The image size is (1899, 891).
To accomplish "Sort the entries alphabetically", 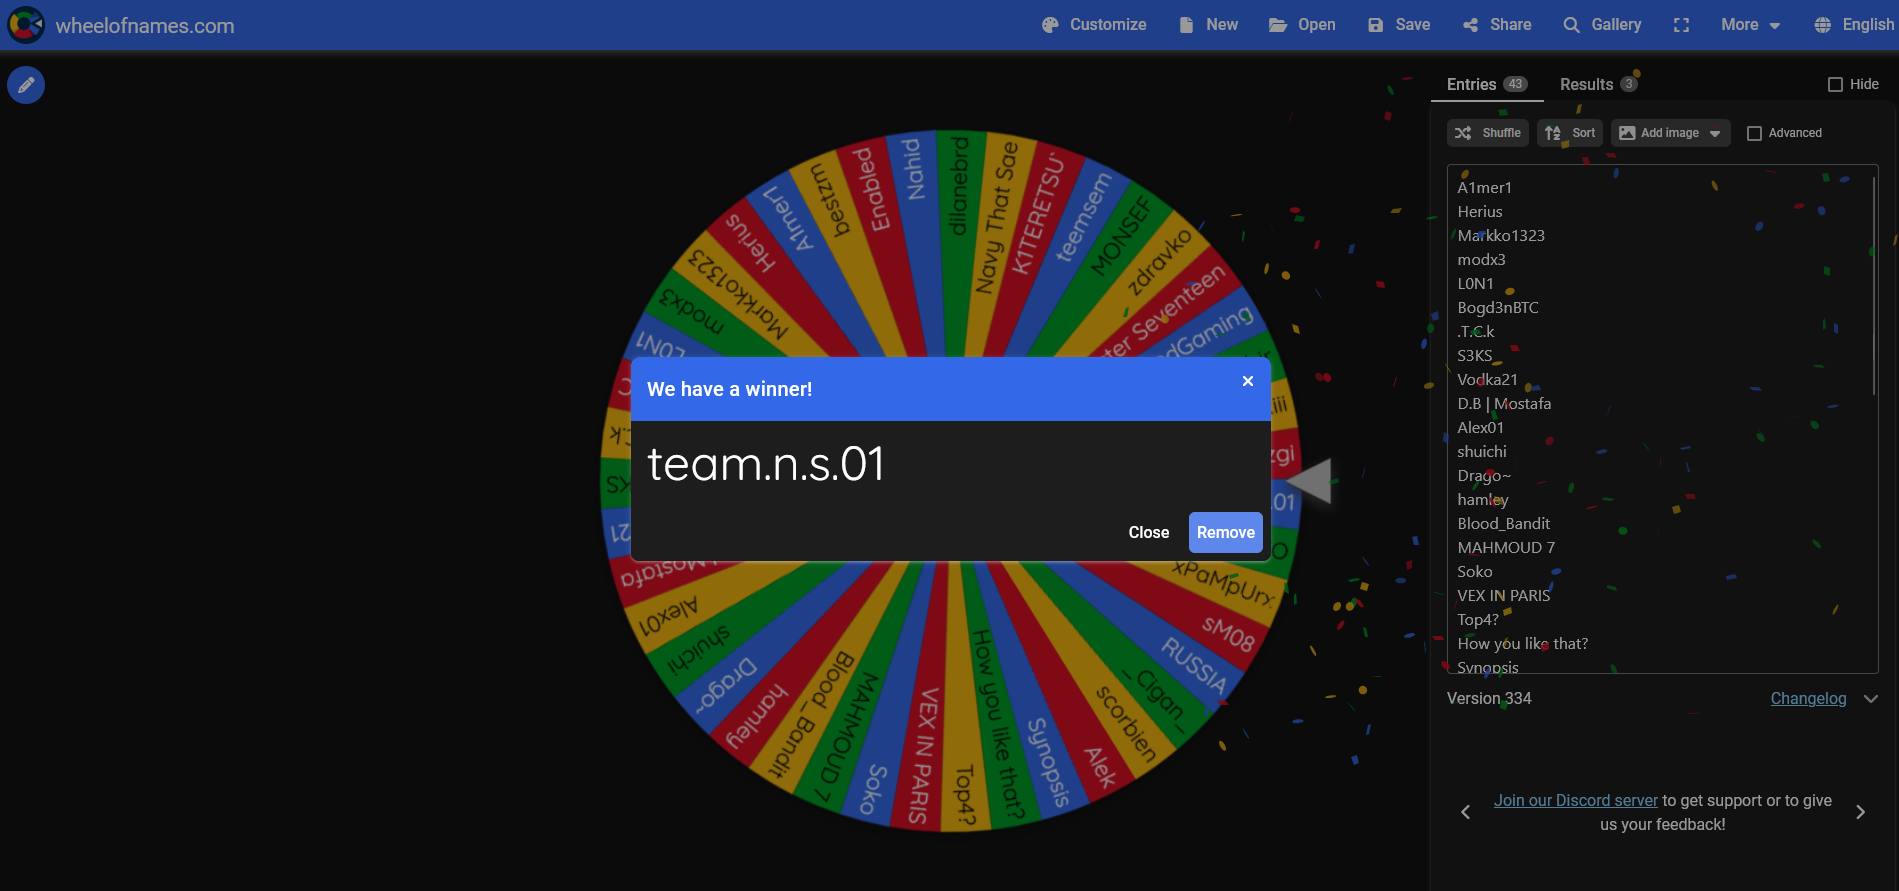I will pos(1570,133).
